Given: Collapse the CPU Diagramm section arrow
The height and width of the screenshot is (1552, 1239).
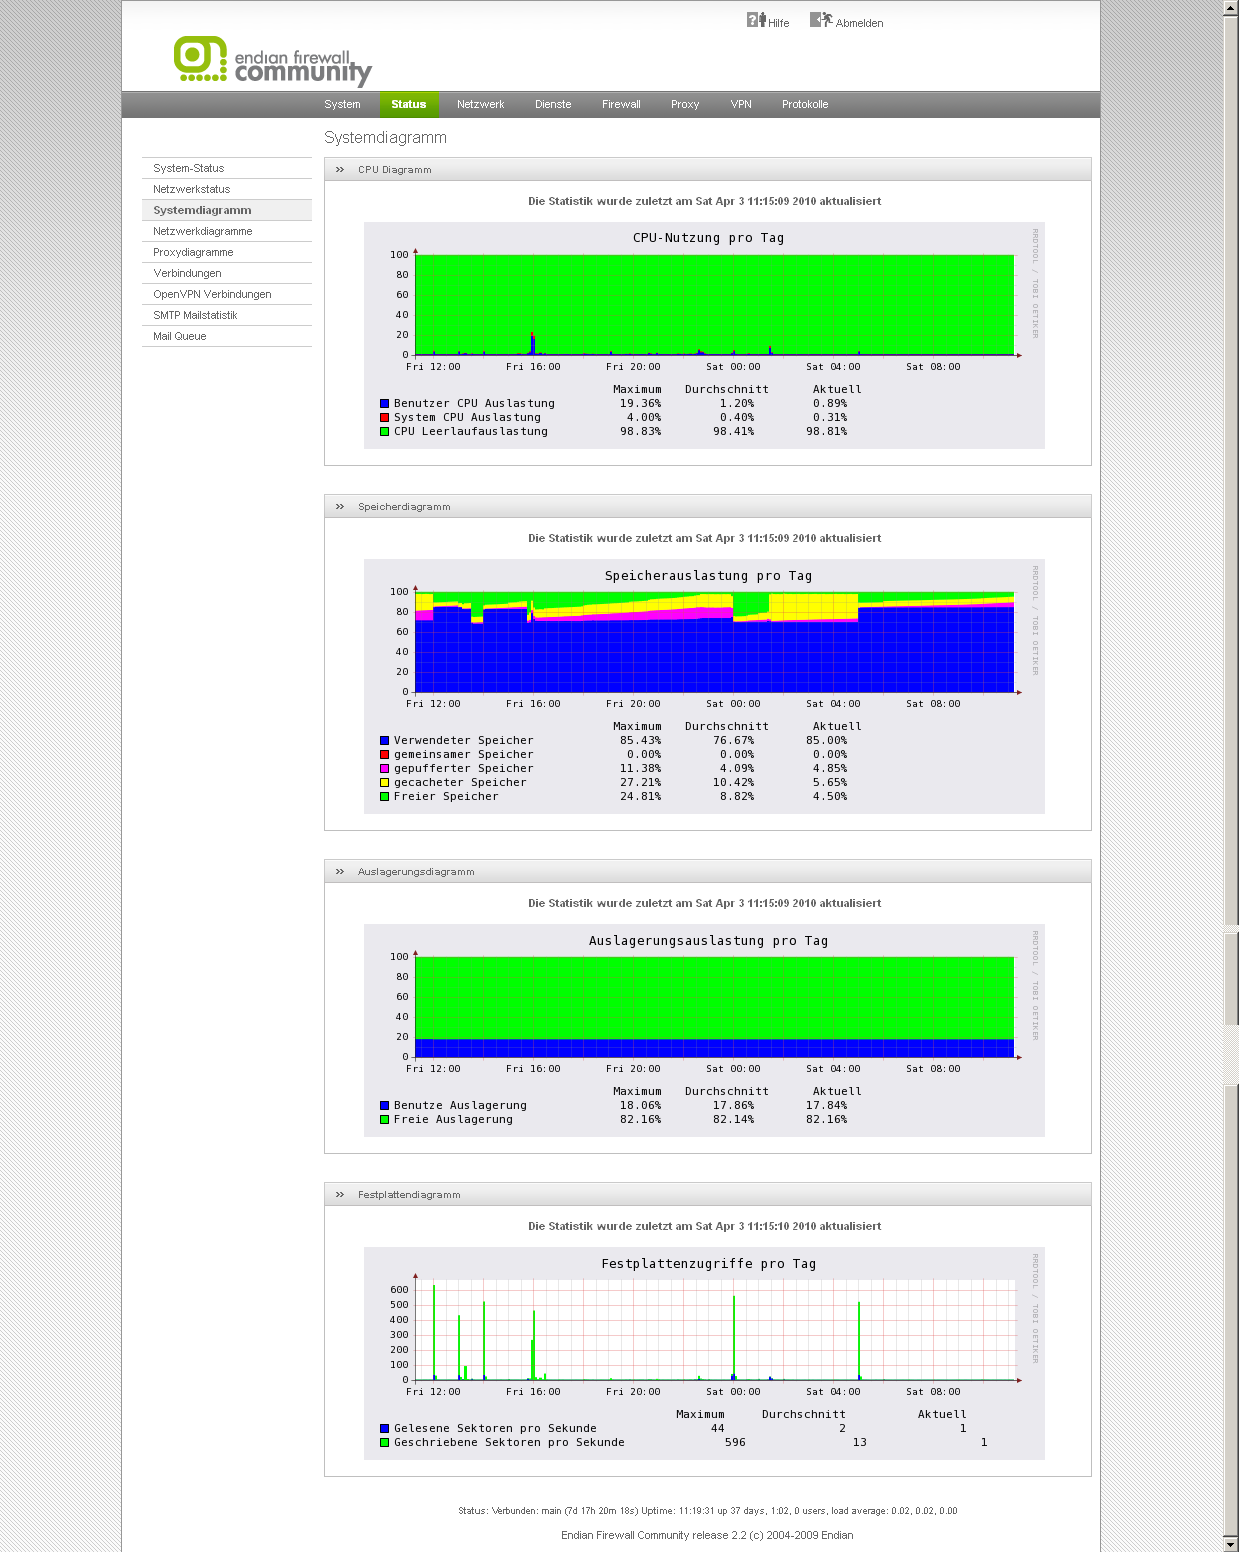Looking at the screenshot, I should click(x=340, y=170).
